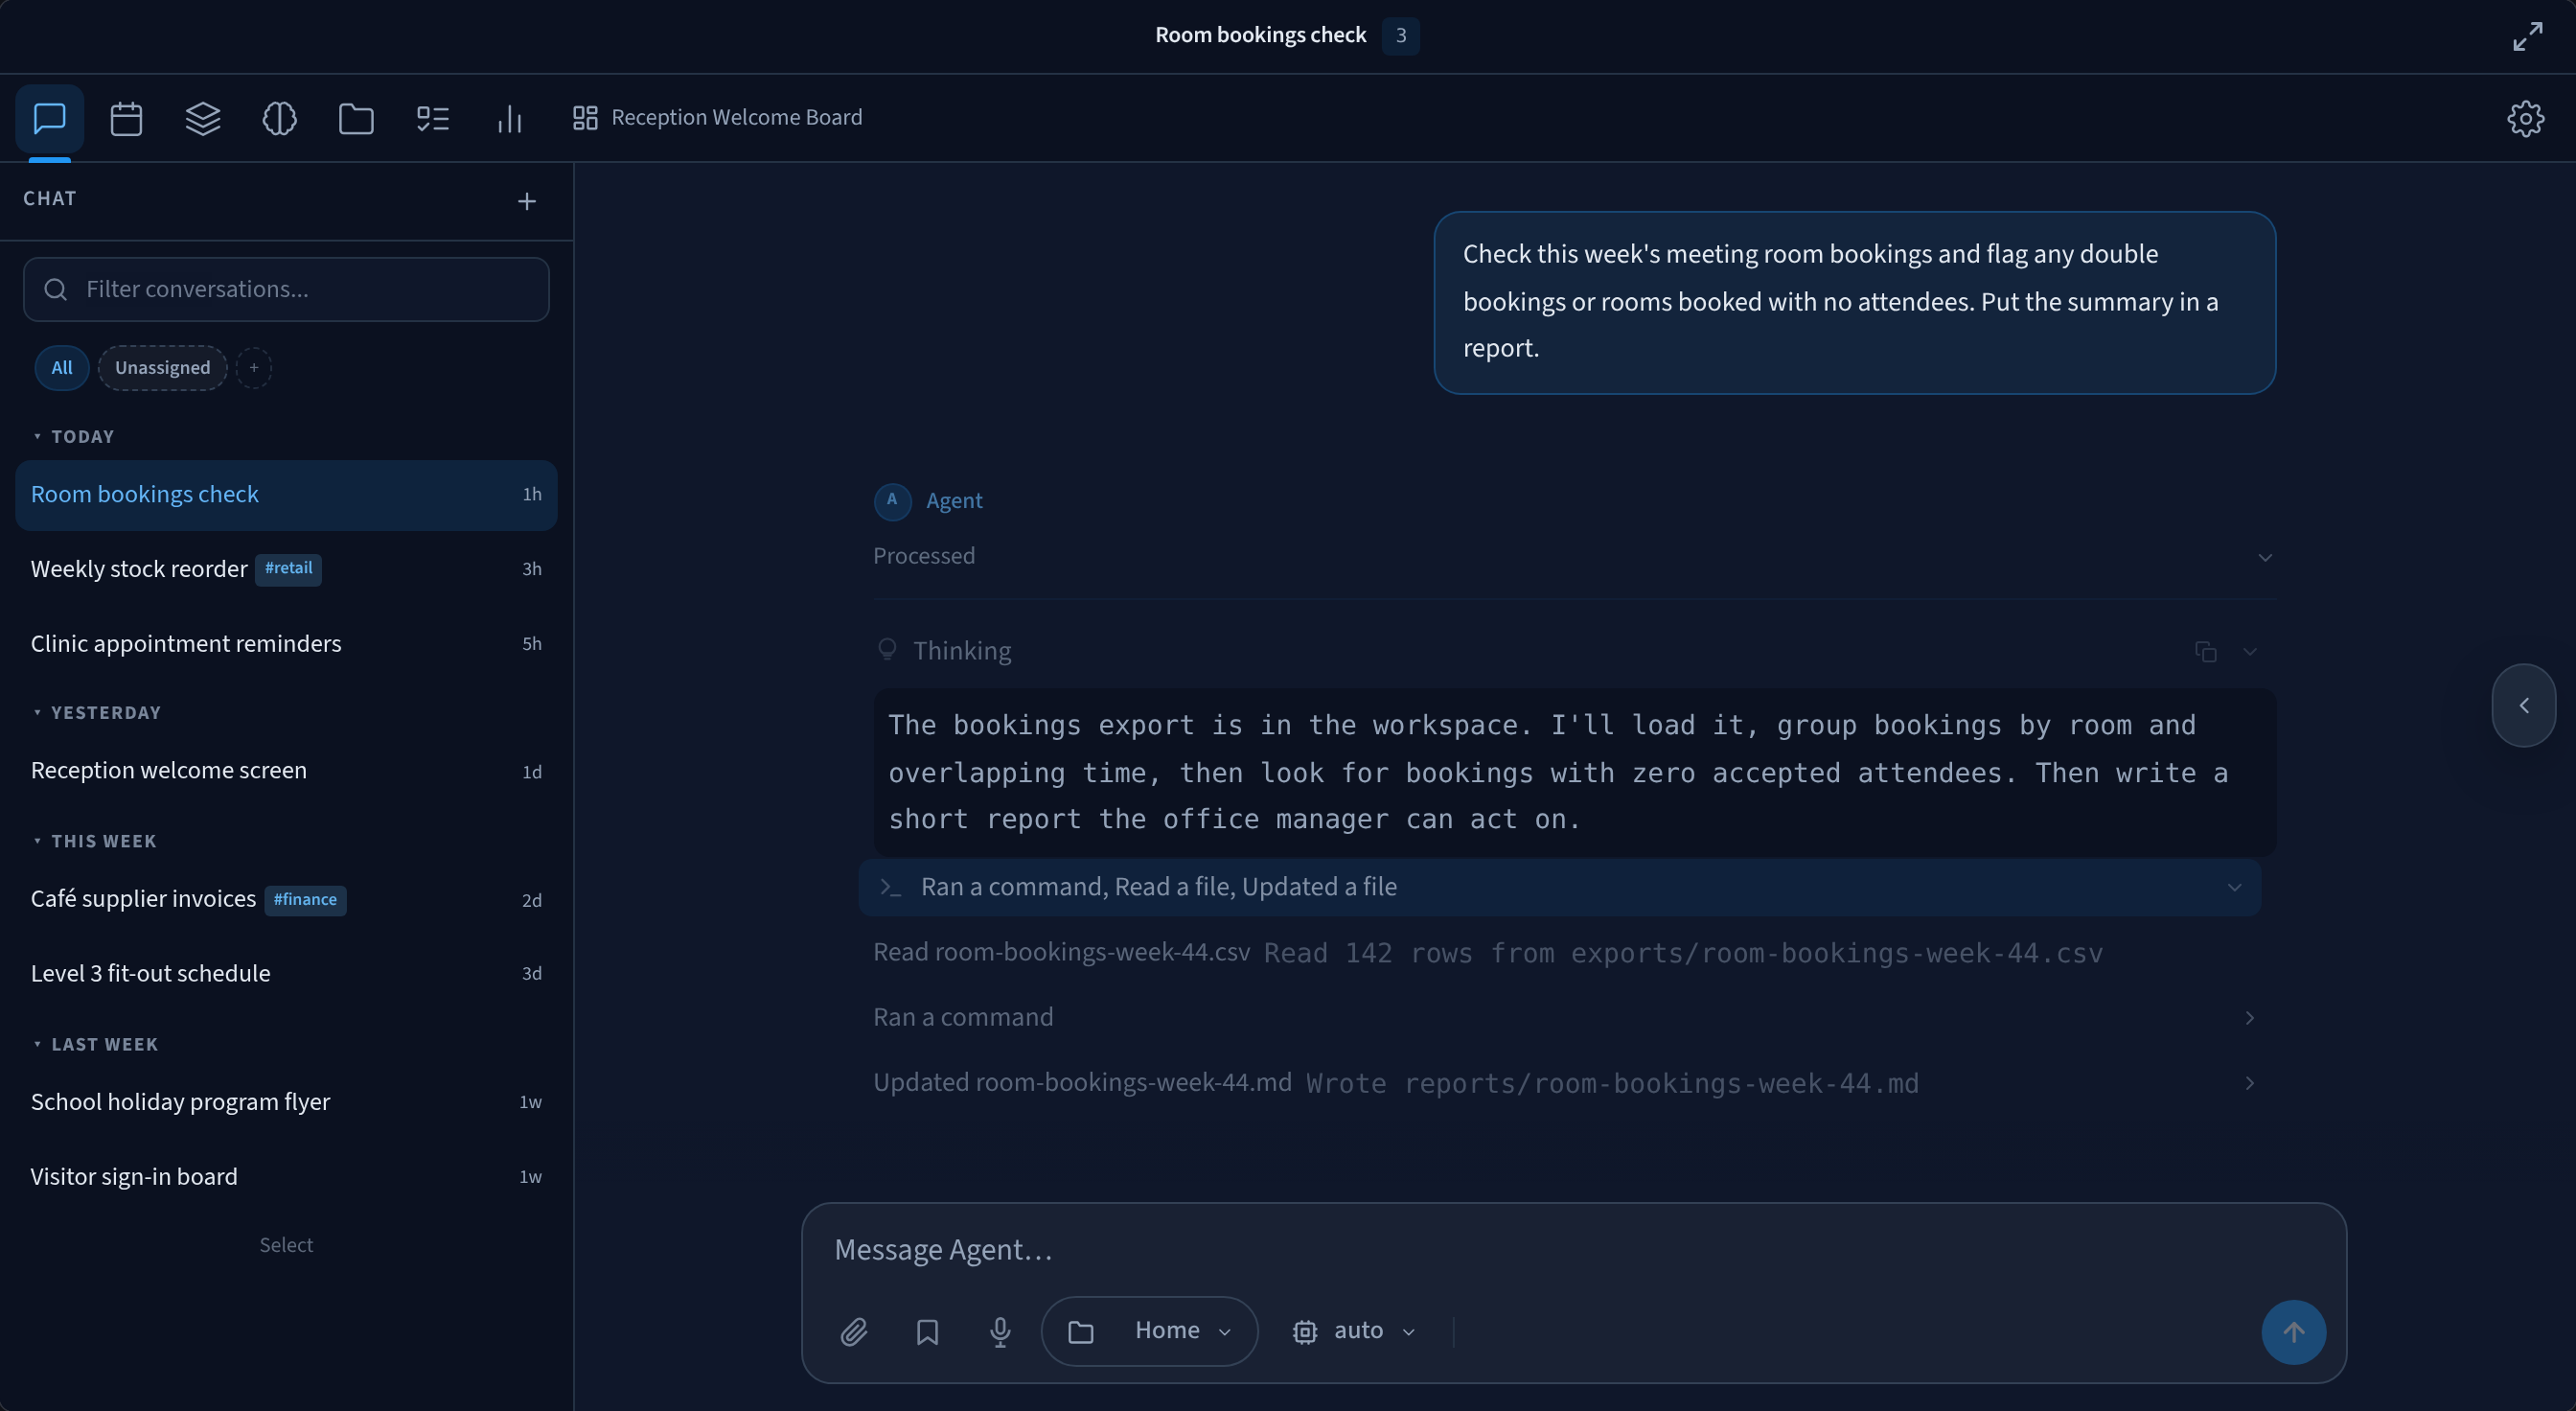Image resolution: width=2576 pixels, height=1411 pixels.
Task: Open Level 3 fit-out schedule conversation
Action: click(286, 973)
